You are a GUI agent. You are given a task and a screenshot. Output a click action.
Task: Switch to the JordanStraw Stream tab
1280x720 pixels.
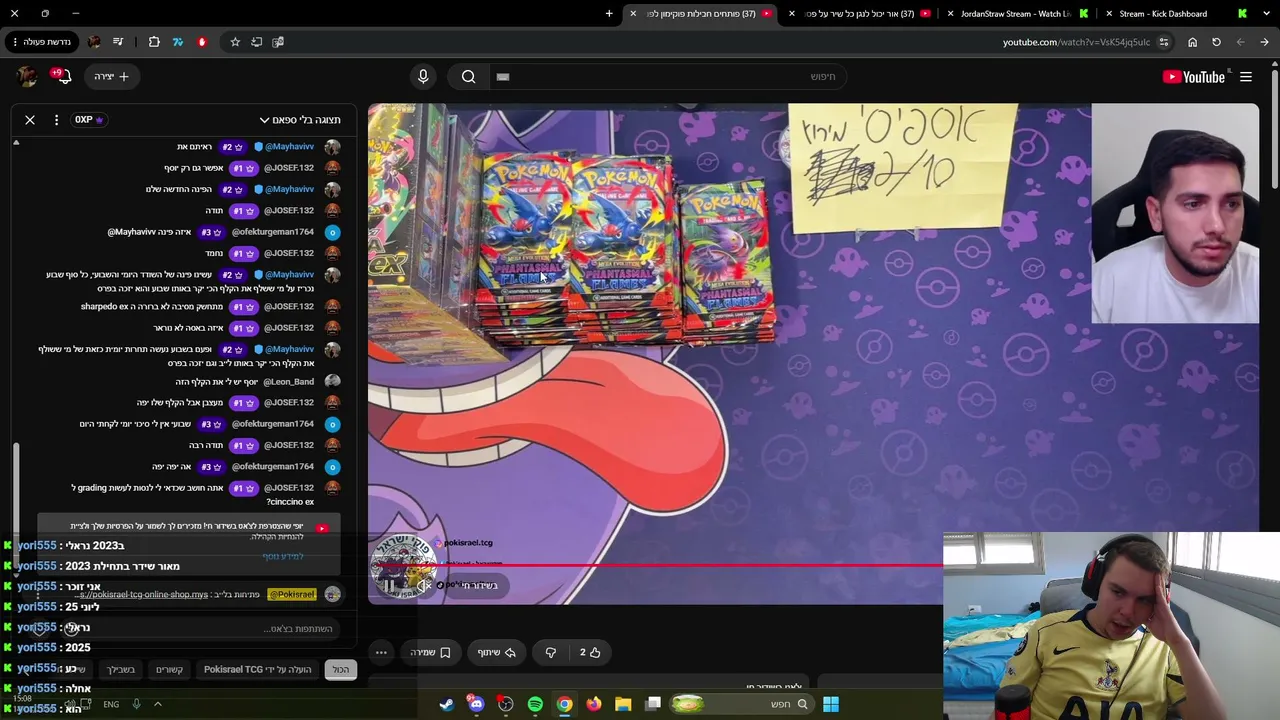1016,14
